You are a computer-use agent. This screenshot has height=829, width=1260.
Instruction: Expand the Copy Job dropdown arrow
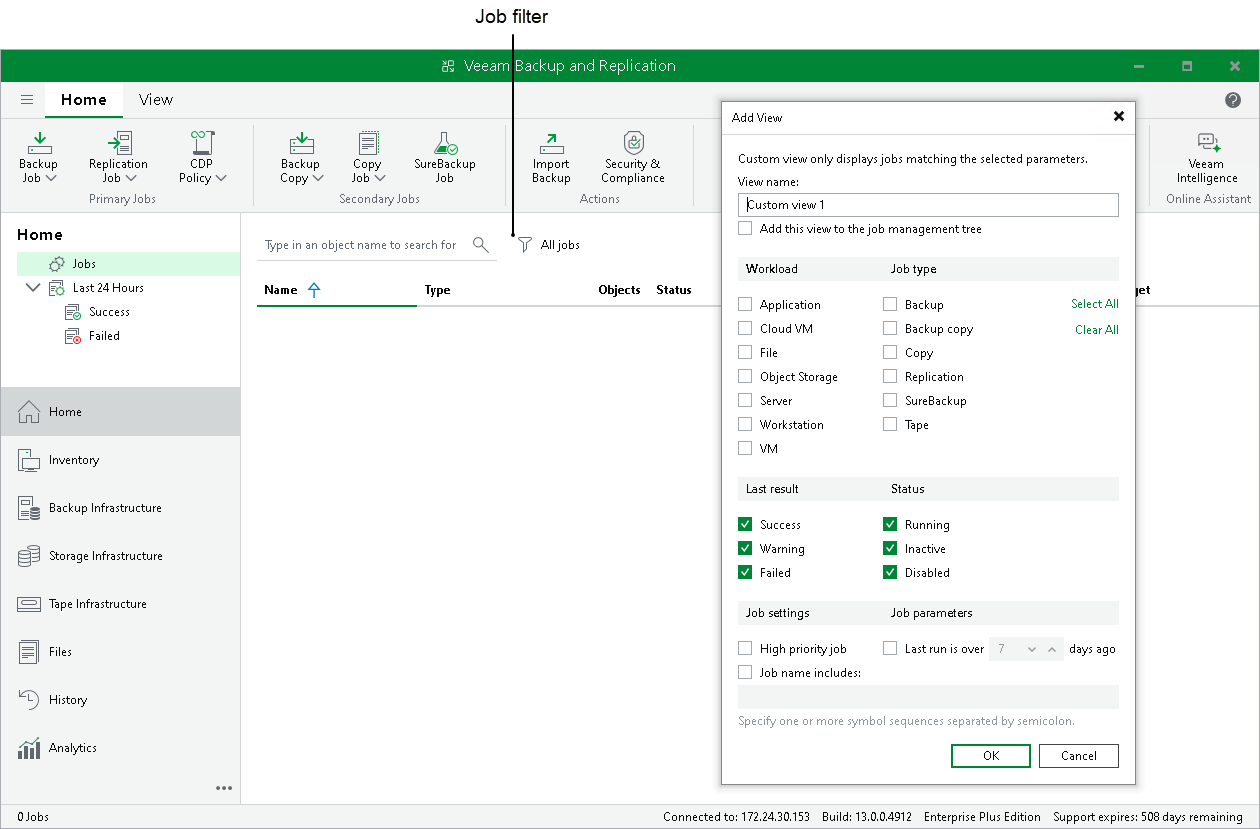click(380, 178)
